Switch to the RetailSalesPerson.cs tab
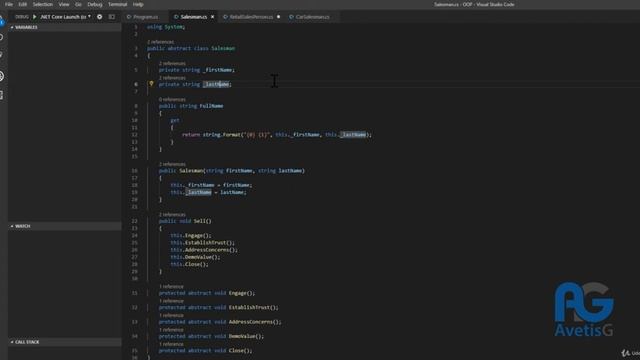This screenshot has height=360, width=640. pyautogui.click(x=251, y=17)
